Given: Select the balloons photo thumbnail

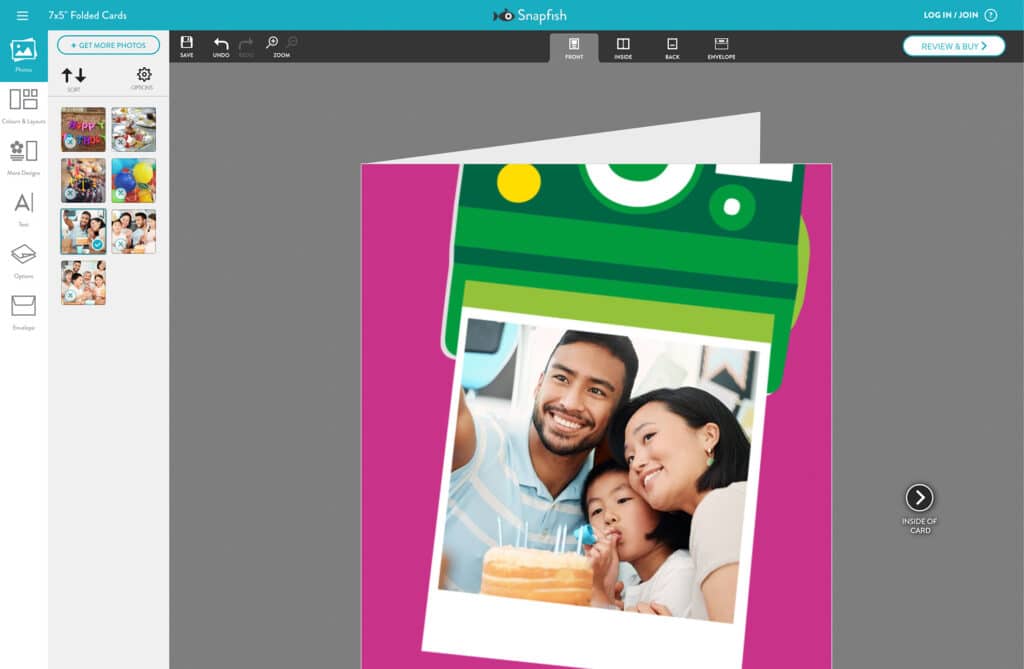Looking at the screenshot, I should (134, 180).
